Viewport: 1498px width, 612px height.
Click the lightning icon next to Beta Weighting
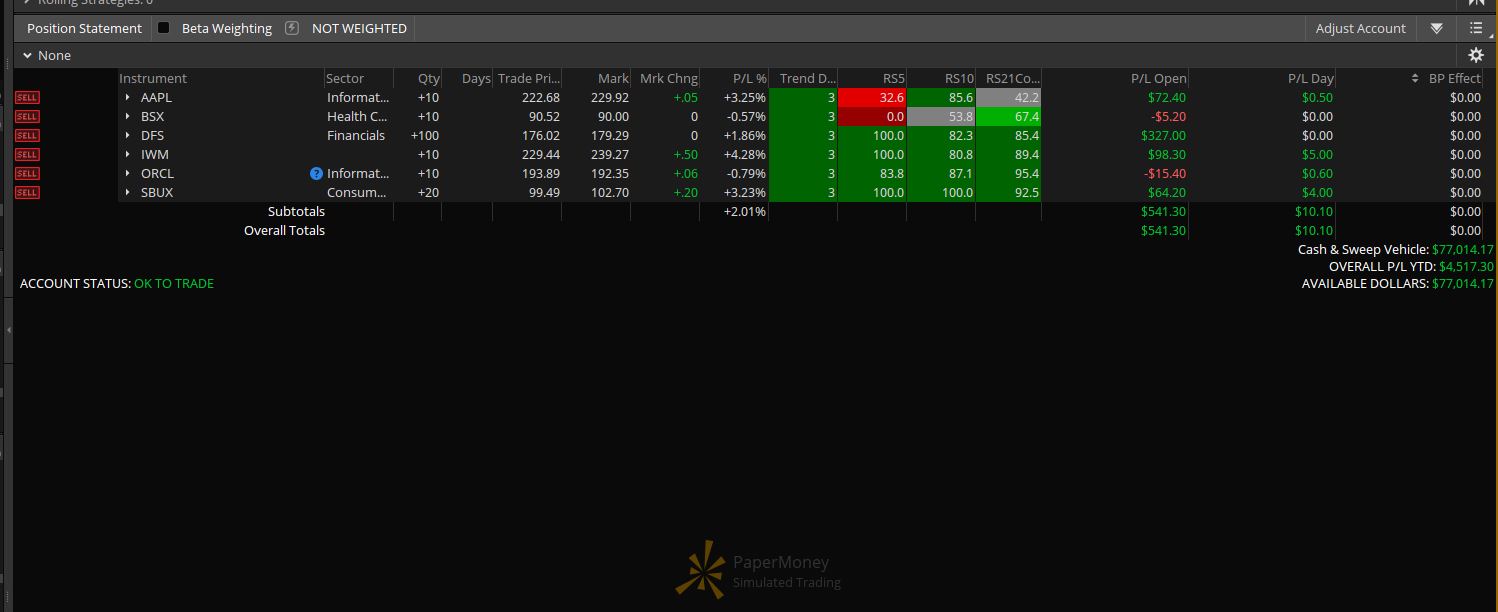pos(292,28)
